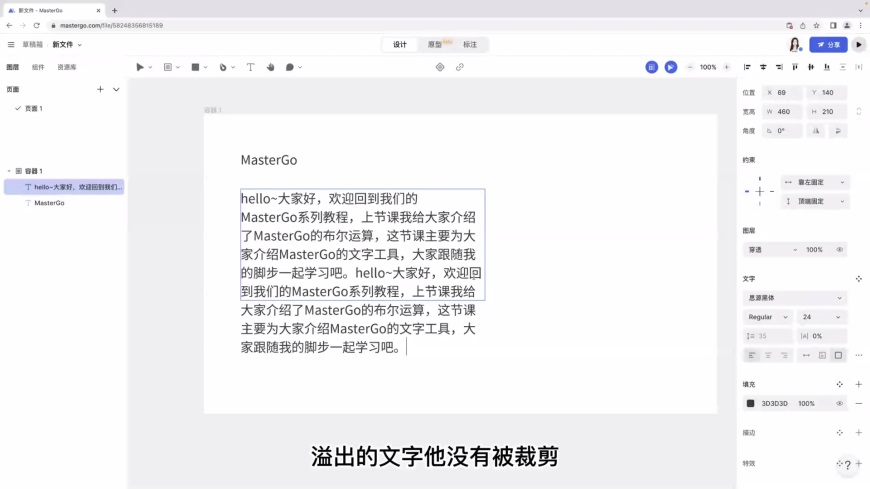870x489 pixels.
Task: Click the create component icon
Action: click(440, 67)
